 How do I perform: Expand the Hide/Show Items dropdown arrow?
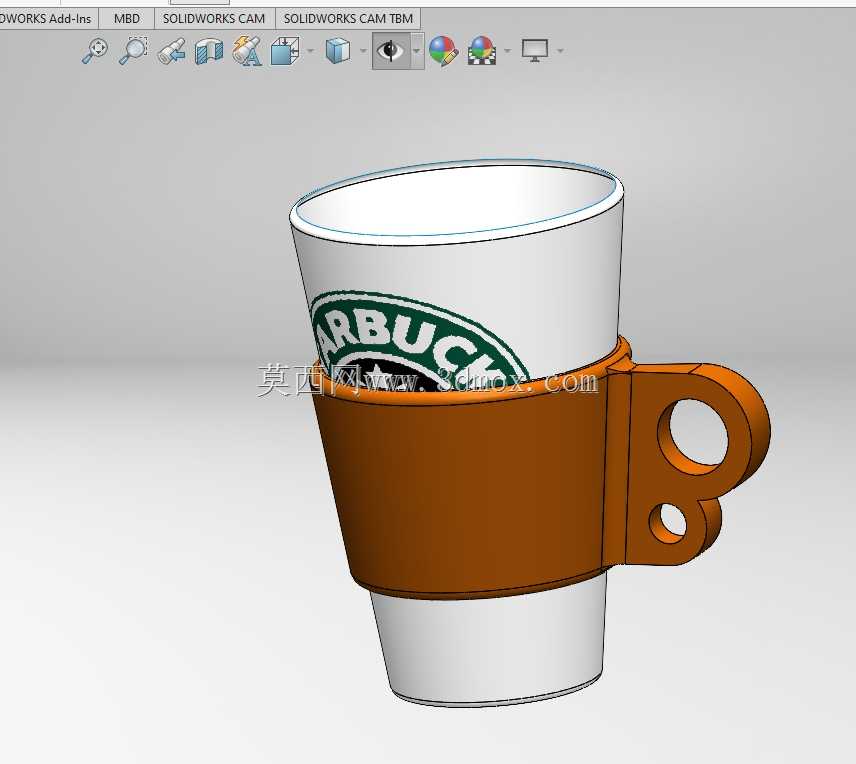pyautogui.click(x=417, y=51)
